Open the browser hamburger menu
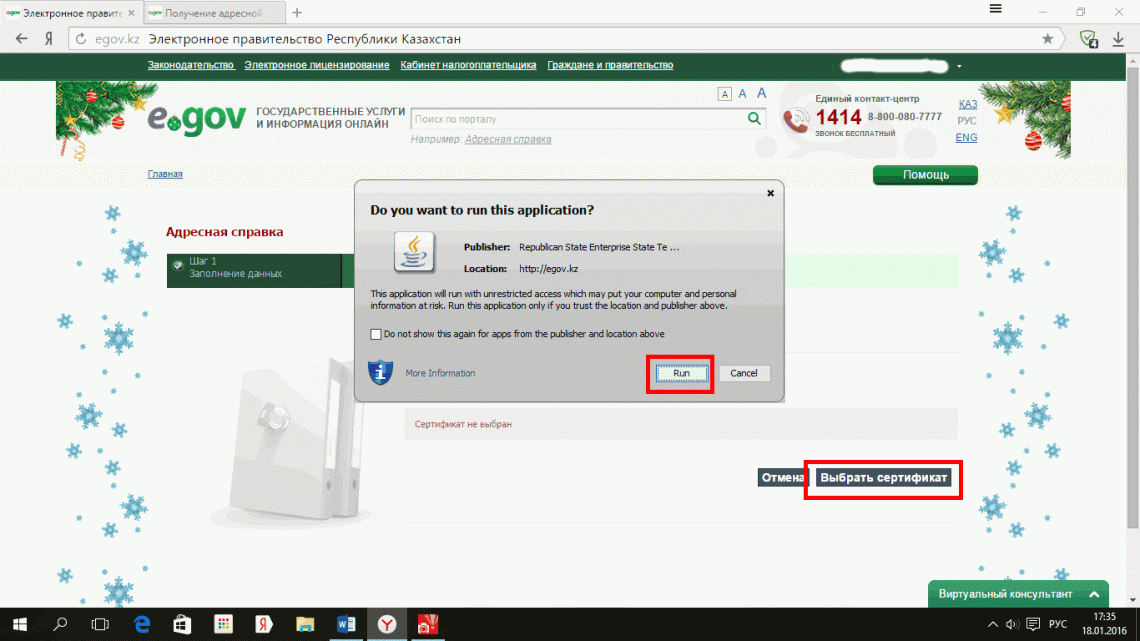The image size is (1140, 641). tap(995, 9)
